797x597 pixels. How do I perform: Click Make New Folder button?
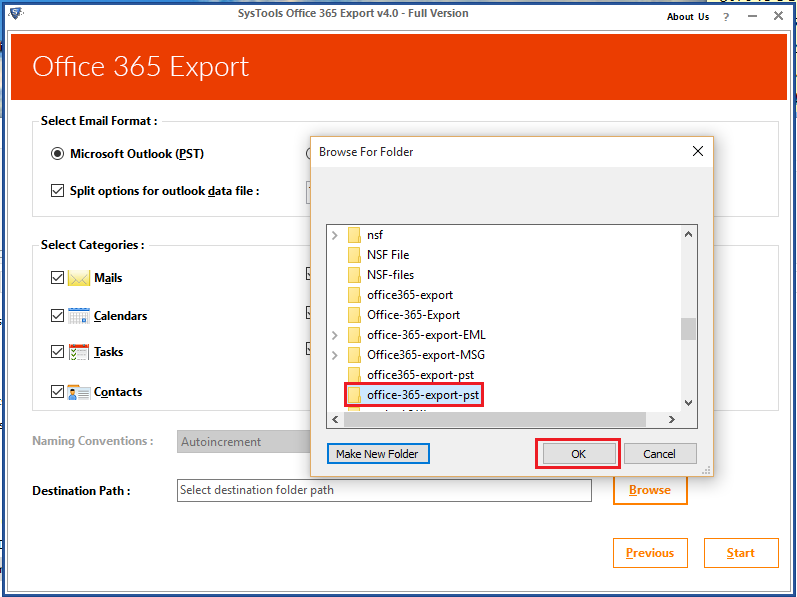coord(378,454)
